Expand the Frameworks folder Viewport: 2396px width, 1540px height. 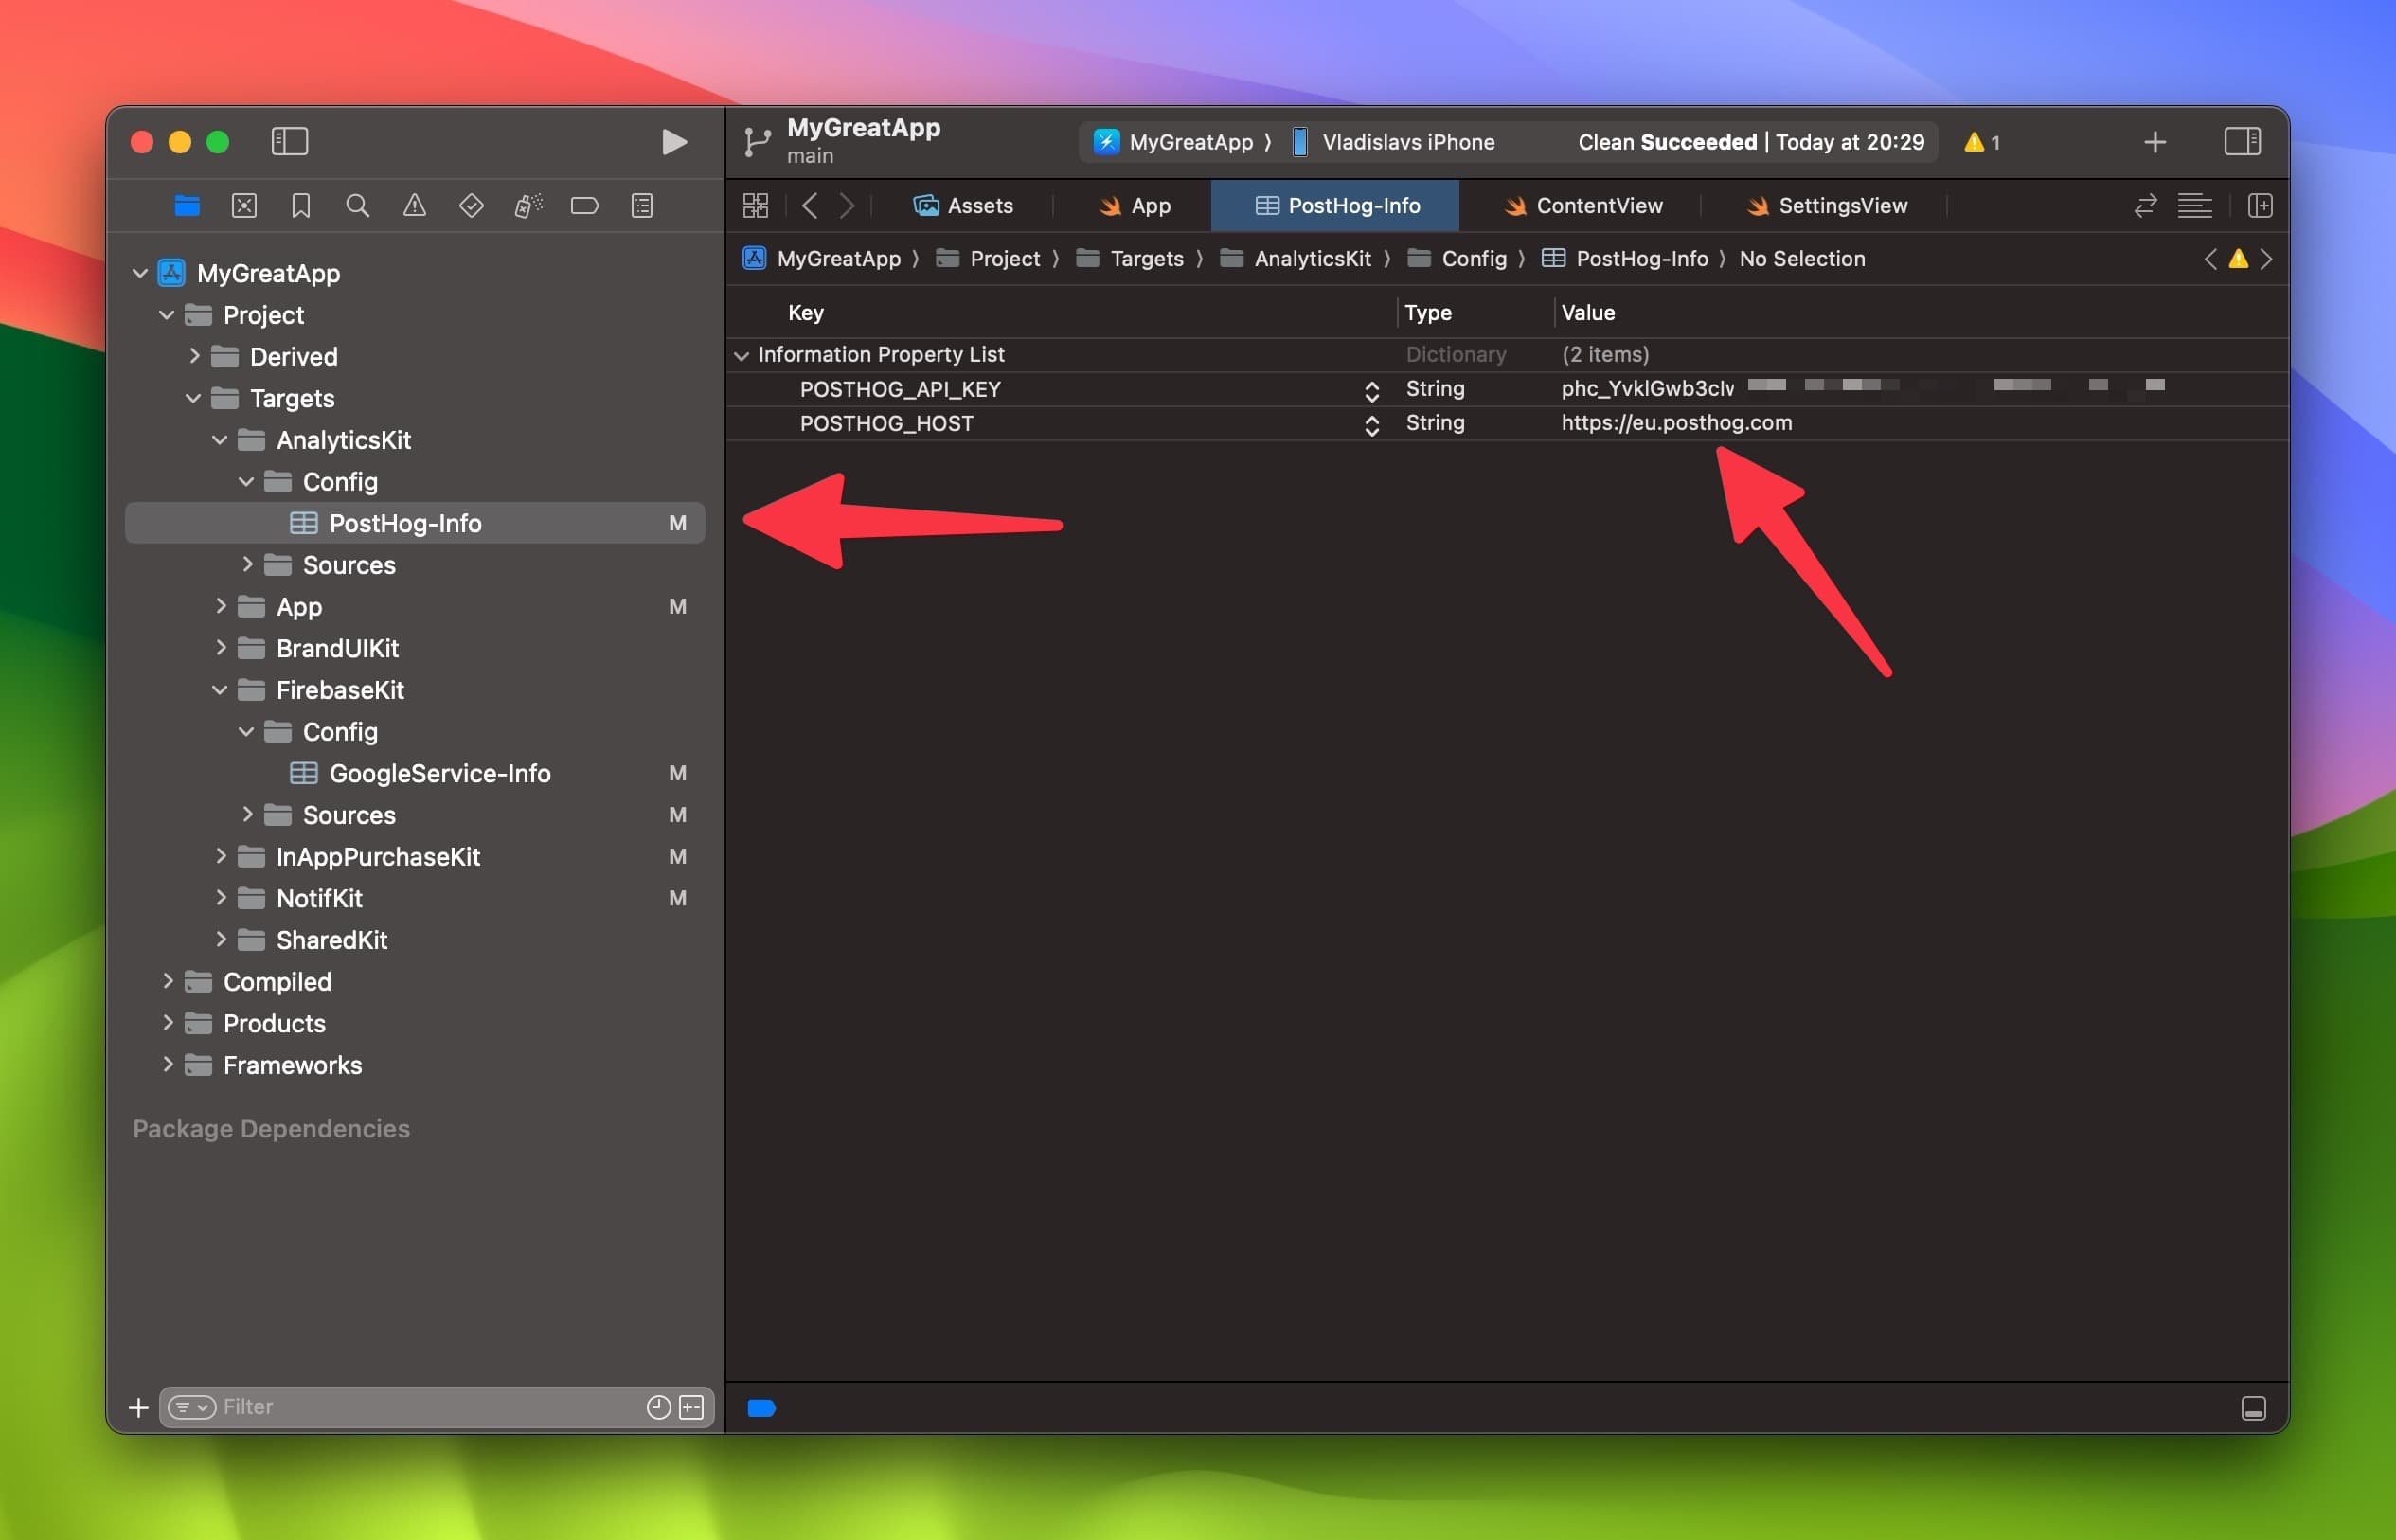click(x=168, y=1065)
